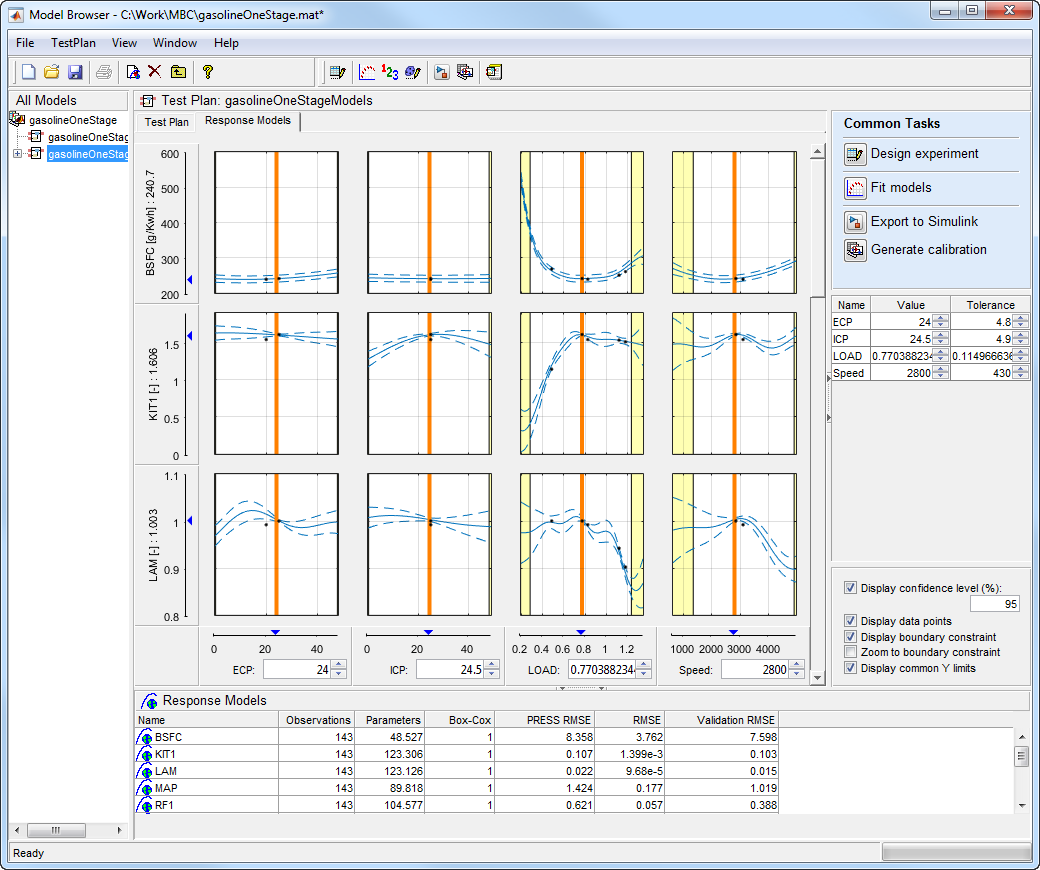Increase the ECP tolerance using its stepper

coord(1020,318)
